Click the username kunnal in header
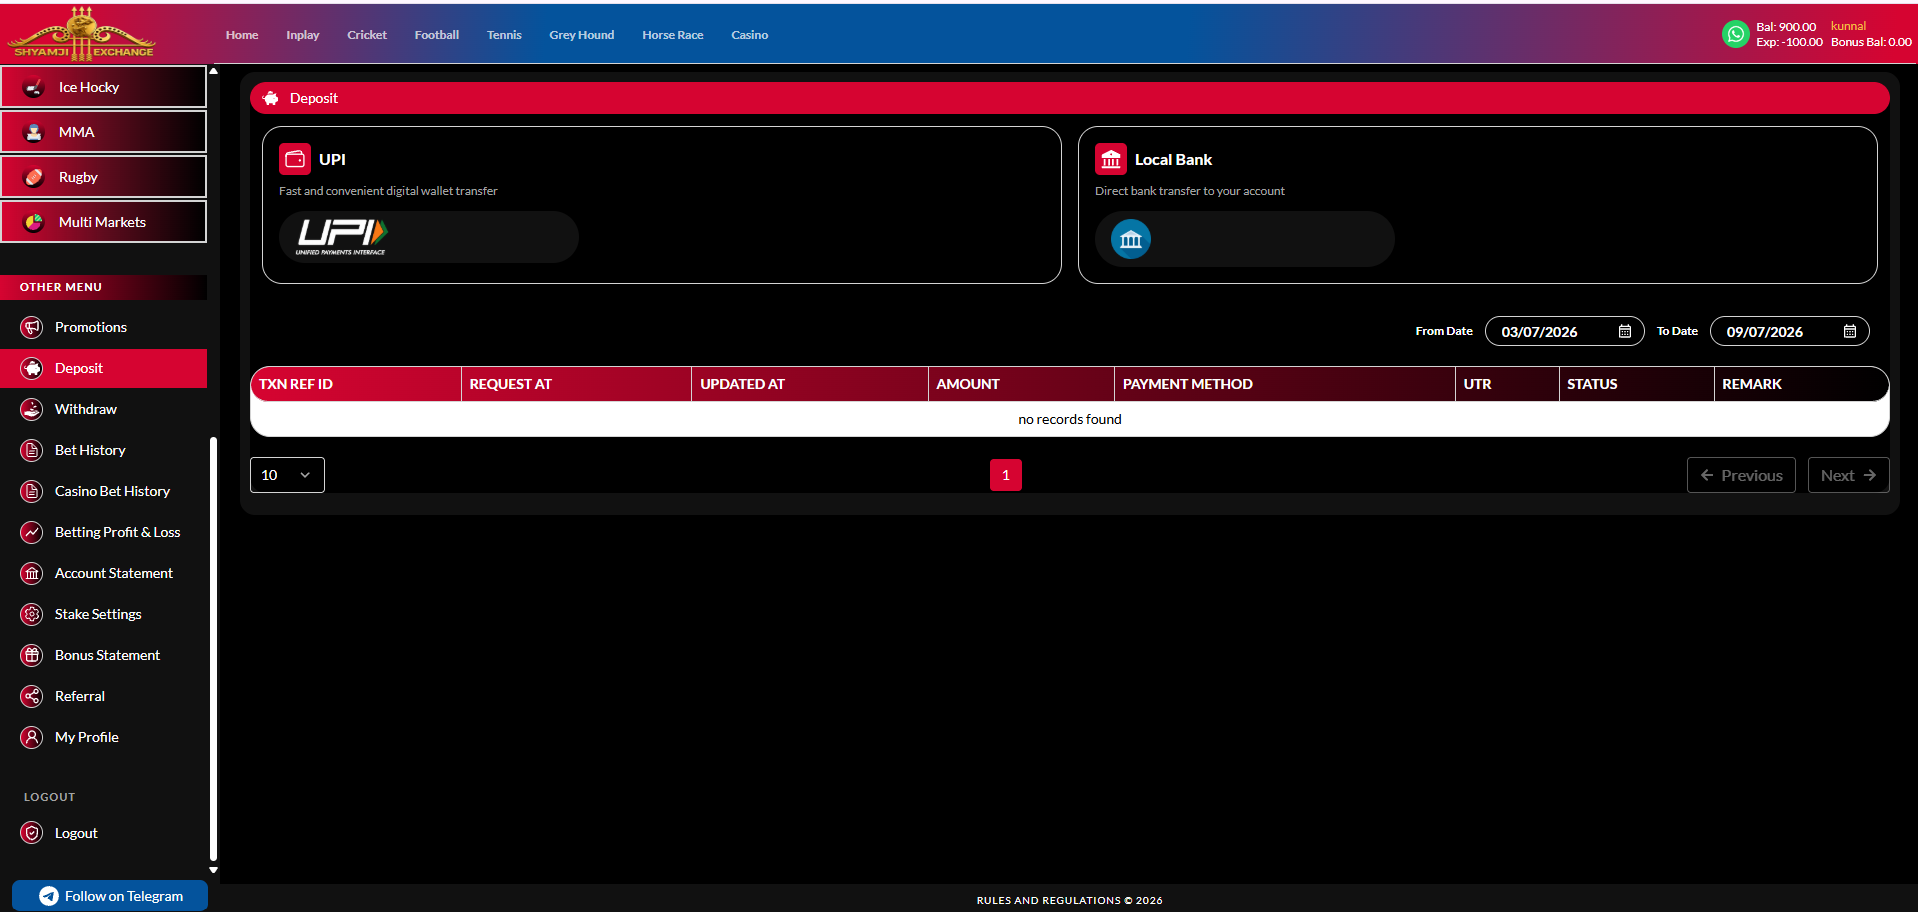The image size is (1918, 912). (1848, 26)
